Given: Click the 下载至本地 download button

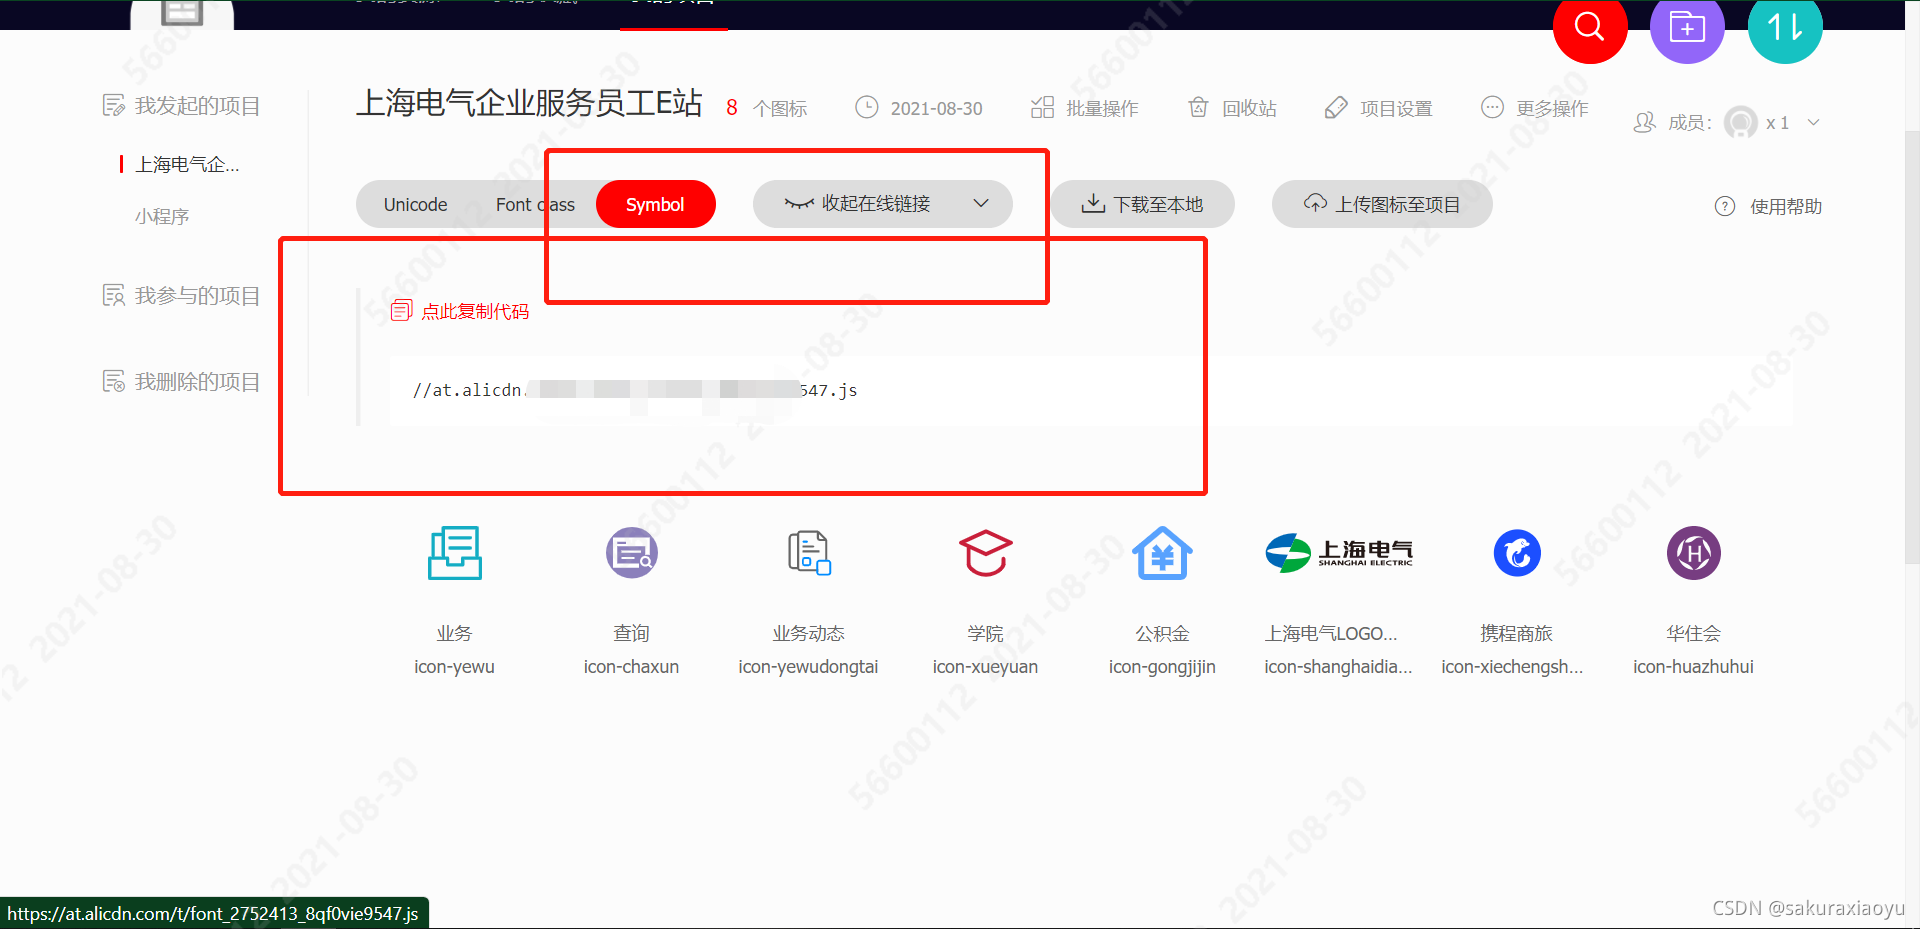Looking at the screenshot, I should click(x=1142, y=204).
